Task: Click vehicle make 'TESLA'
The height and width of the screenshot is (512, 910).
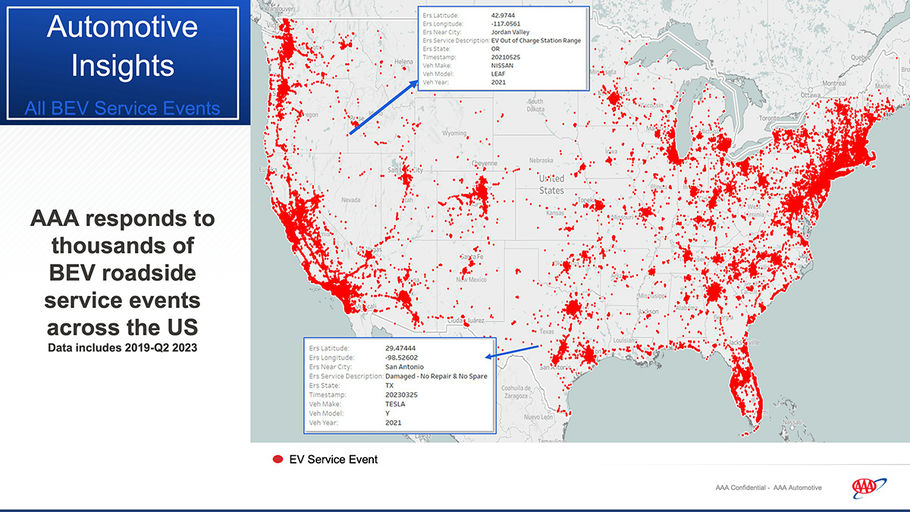Action: (x=395, y=404)
